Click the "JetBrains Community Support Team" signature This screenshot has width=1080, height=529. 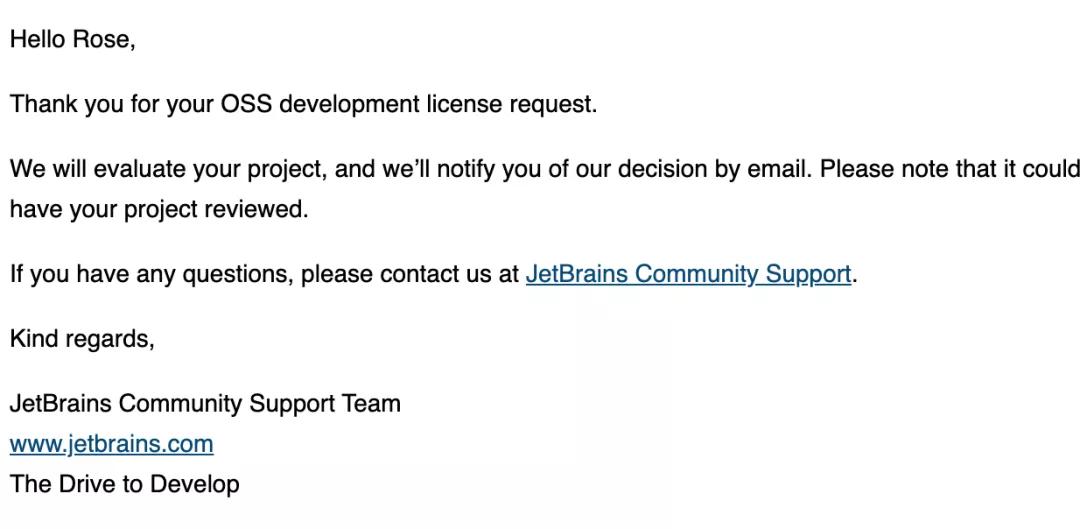pyautogui.click(x=205, y=404)
